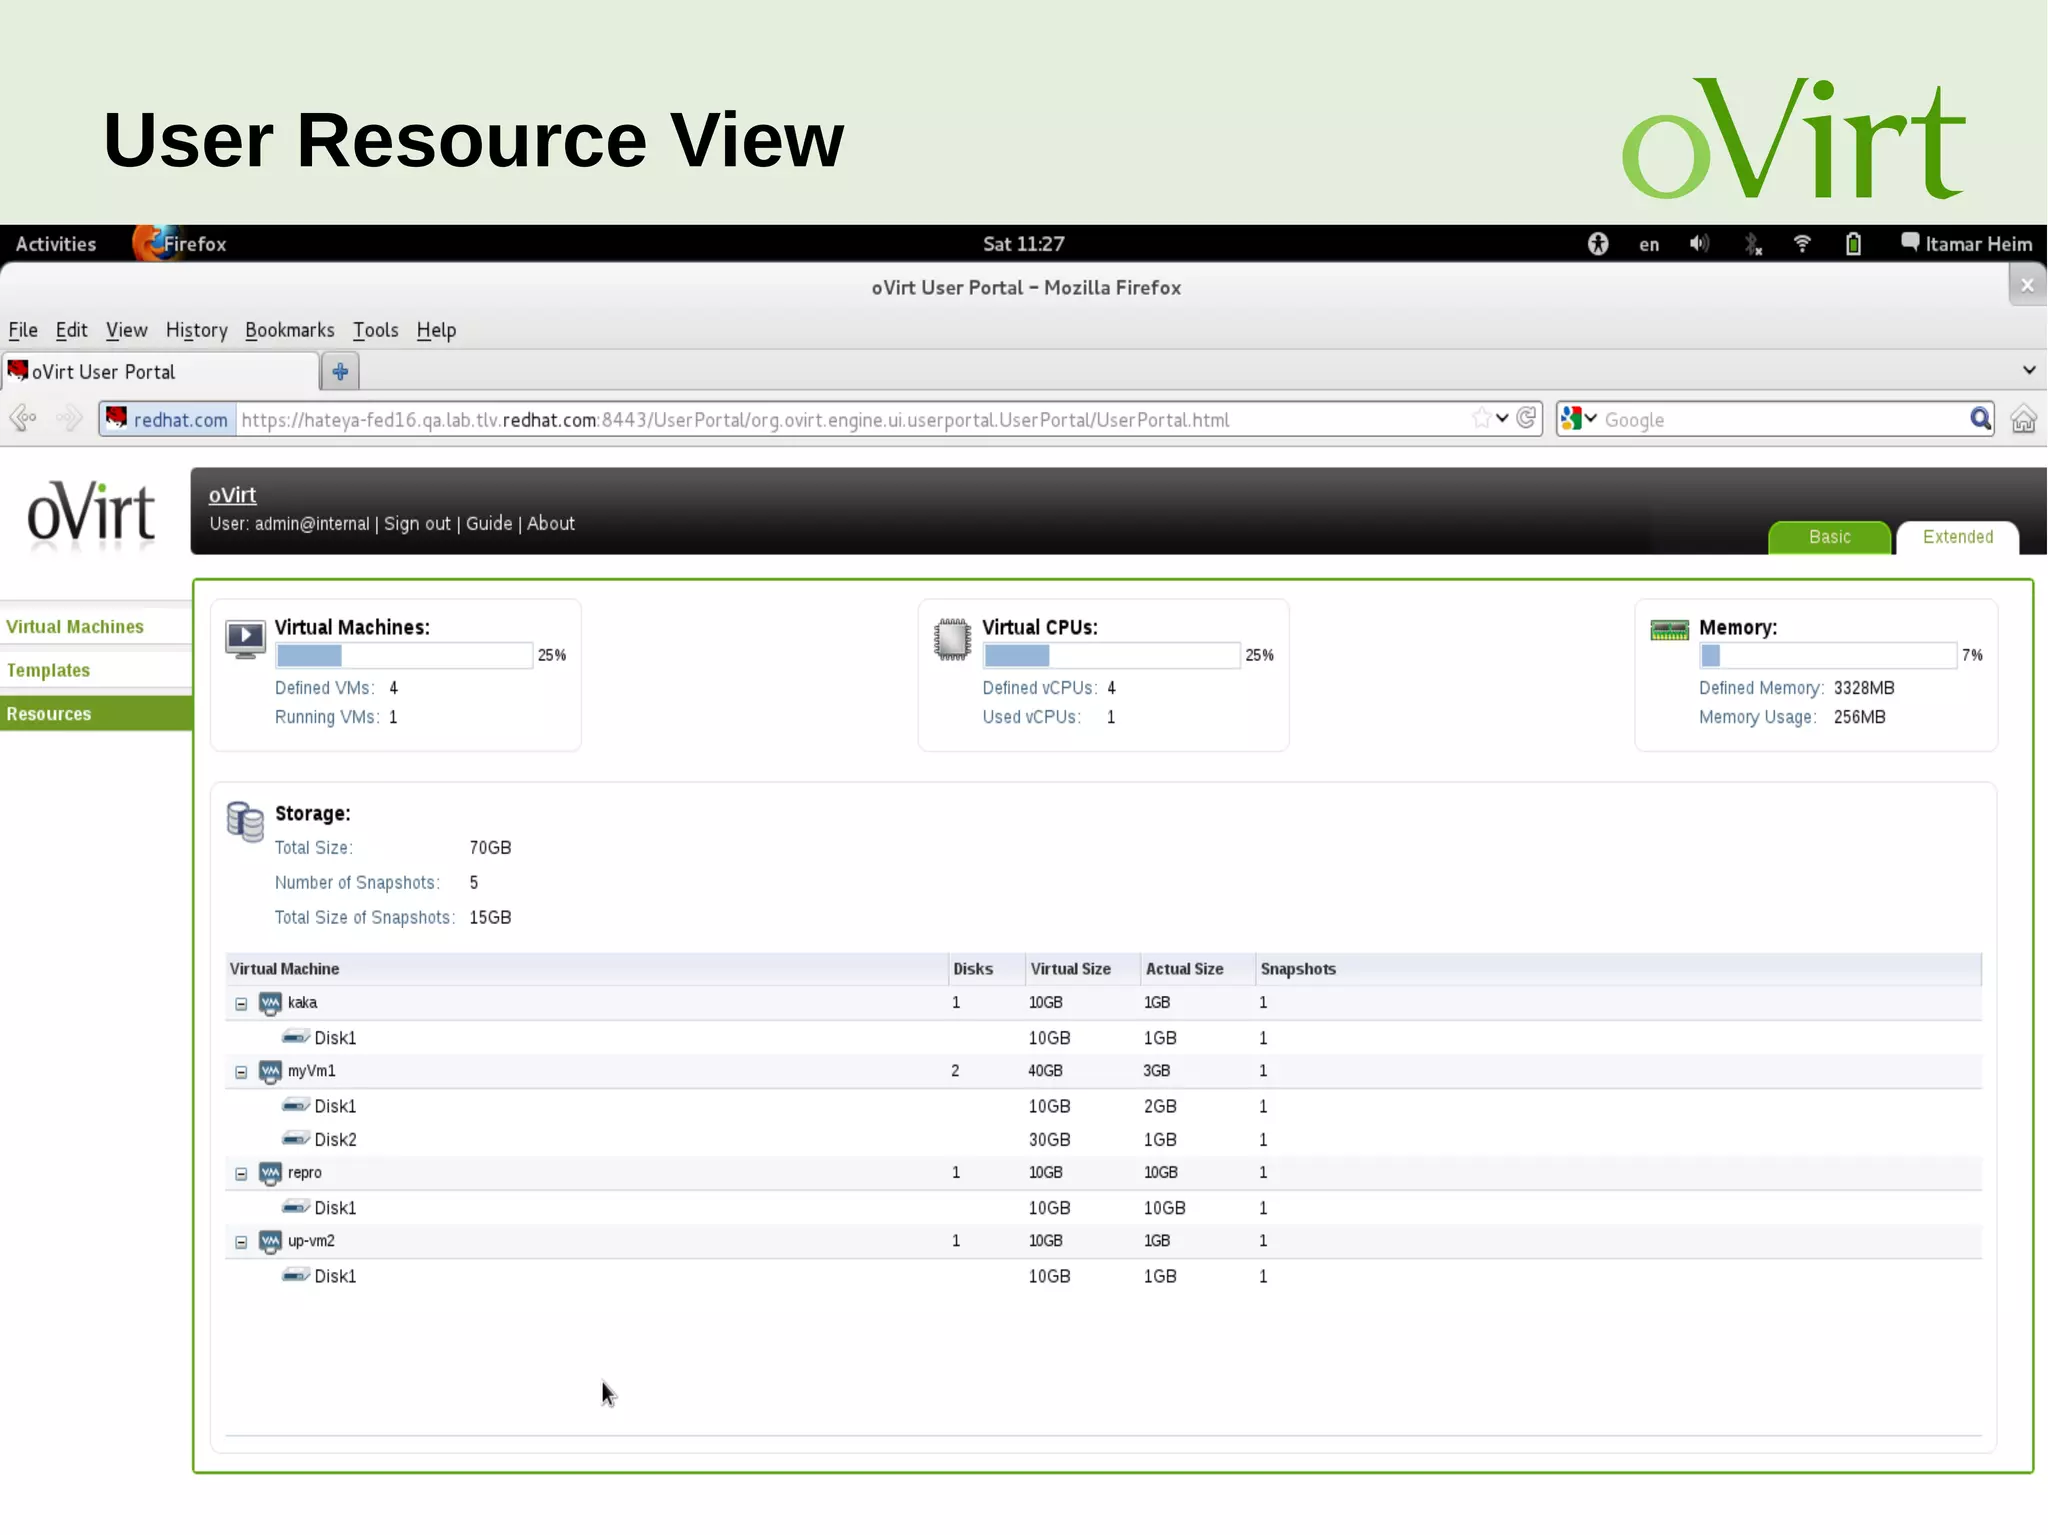Collapse the repro VM row
2048x1535 pixels.
241,1174
